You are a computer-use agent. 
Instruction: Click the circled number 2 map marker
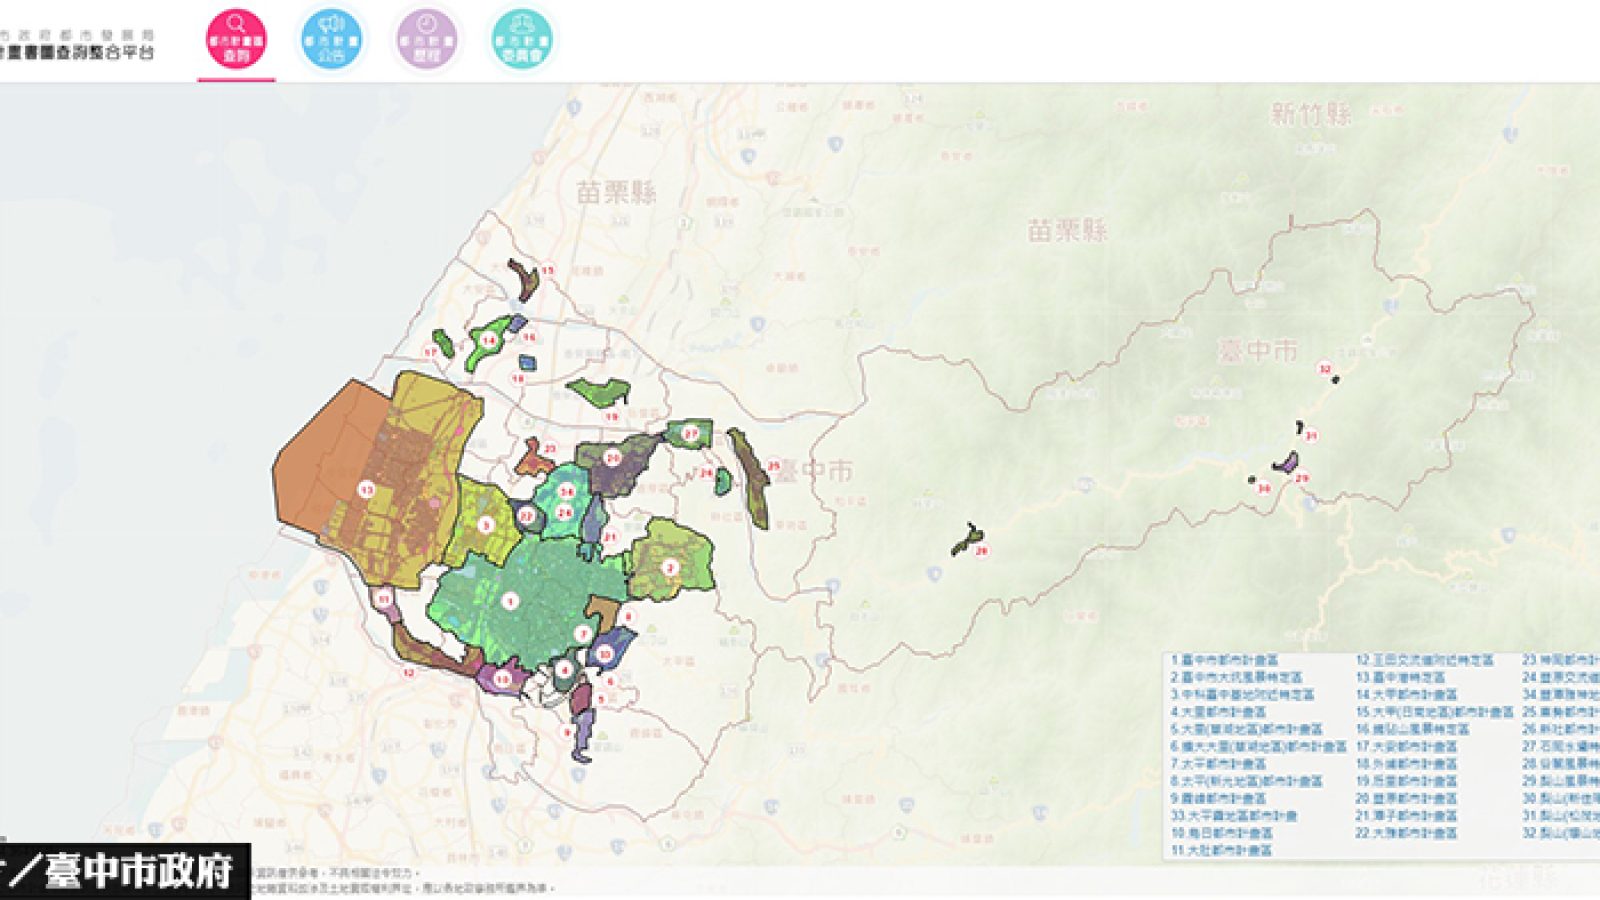pyautogui.click(x=671, y=568)
